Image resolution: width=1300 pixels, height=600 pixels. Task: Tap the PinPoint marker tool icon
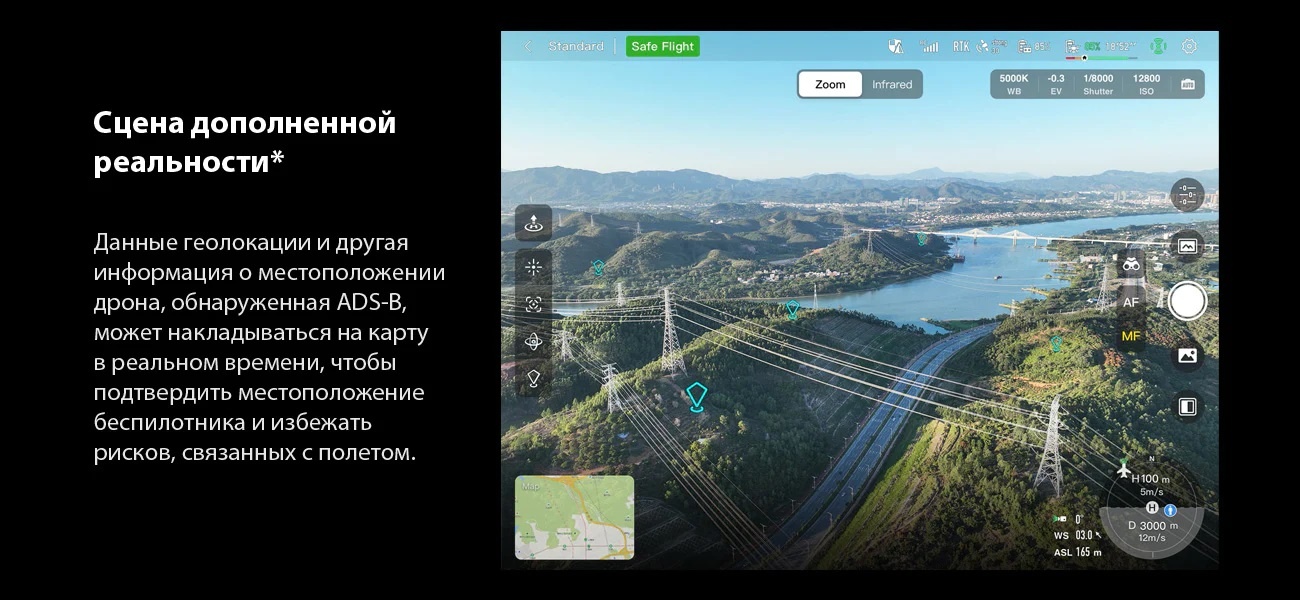click(x=533, y=378)
